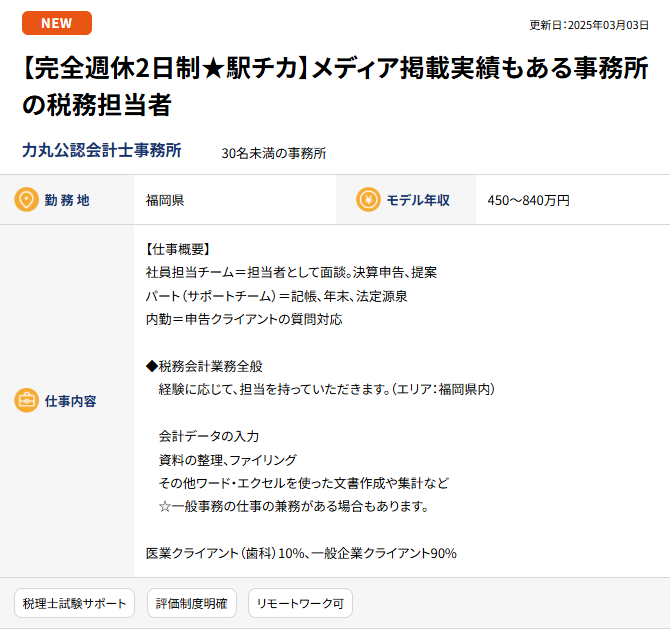
Task: Click the 450〜840万円 salary value
Action: pyautogui.click(x=528, y=200)
